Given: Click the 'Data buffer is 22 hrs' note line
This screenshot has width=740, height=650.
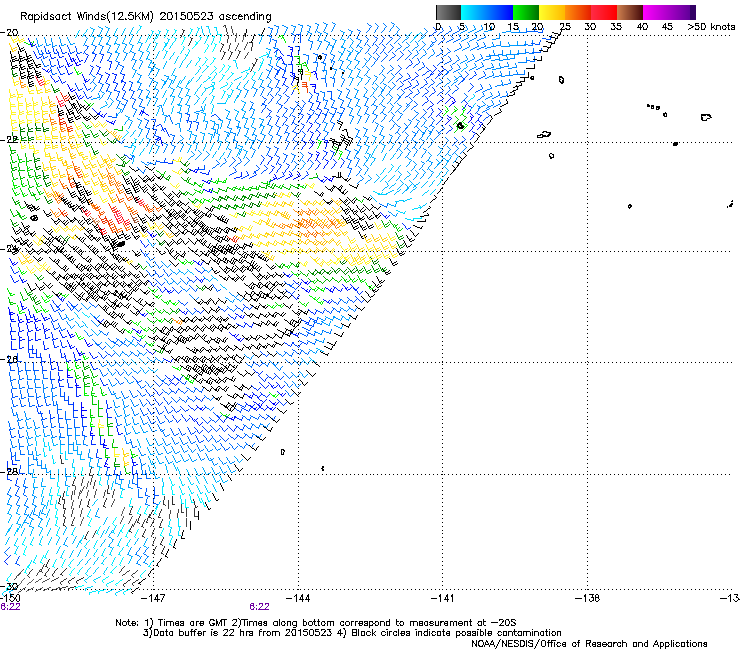Looking at the screenshot, I should (352, 633).
